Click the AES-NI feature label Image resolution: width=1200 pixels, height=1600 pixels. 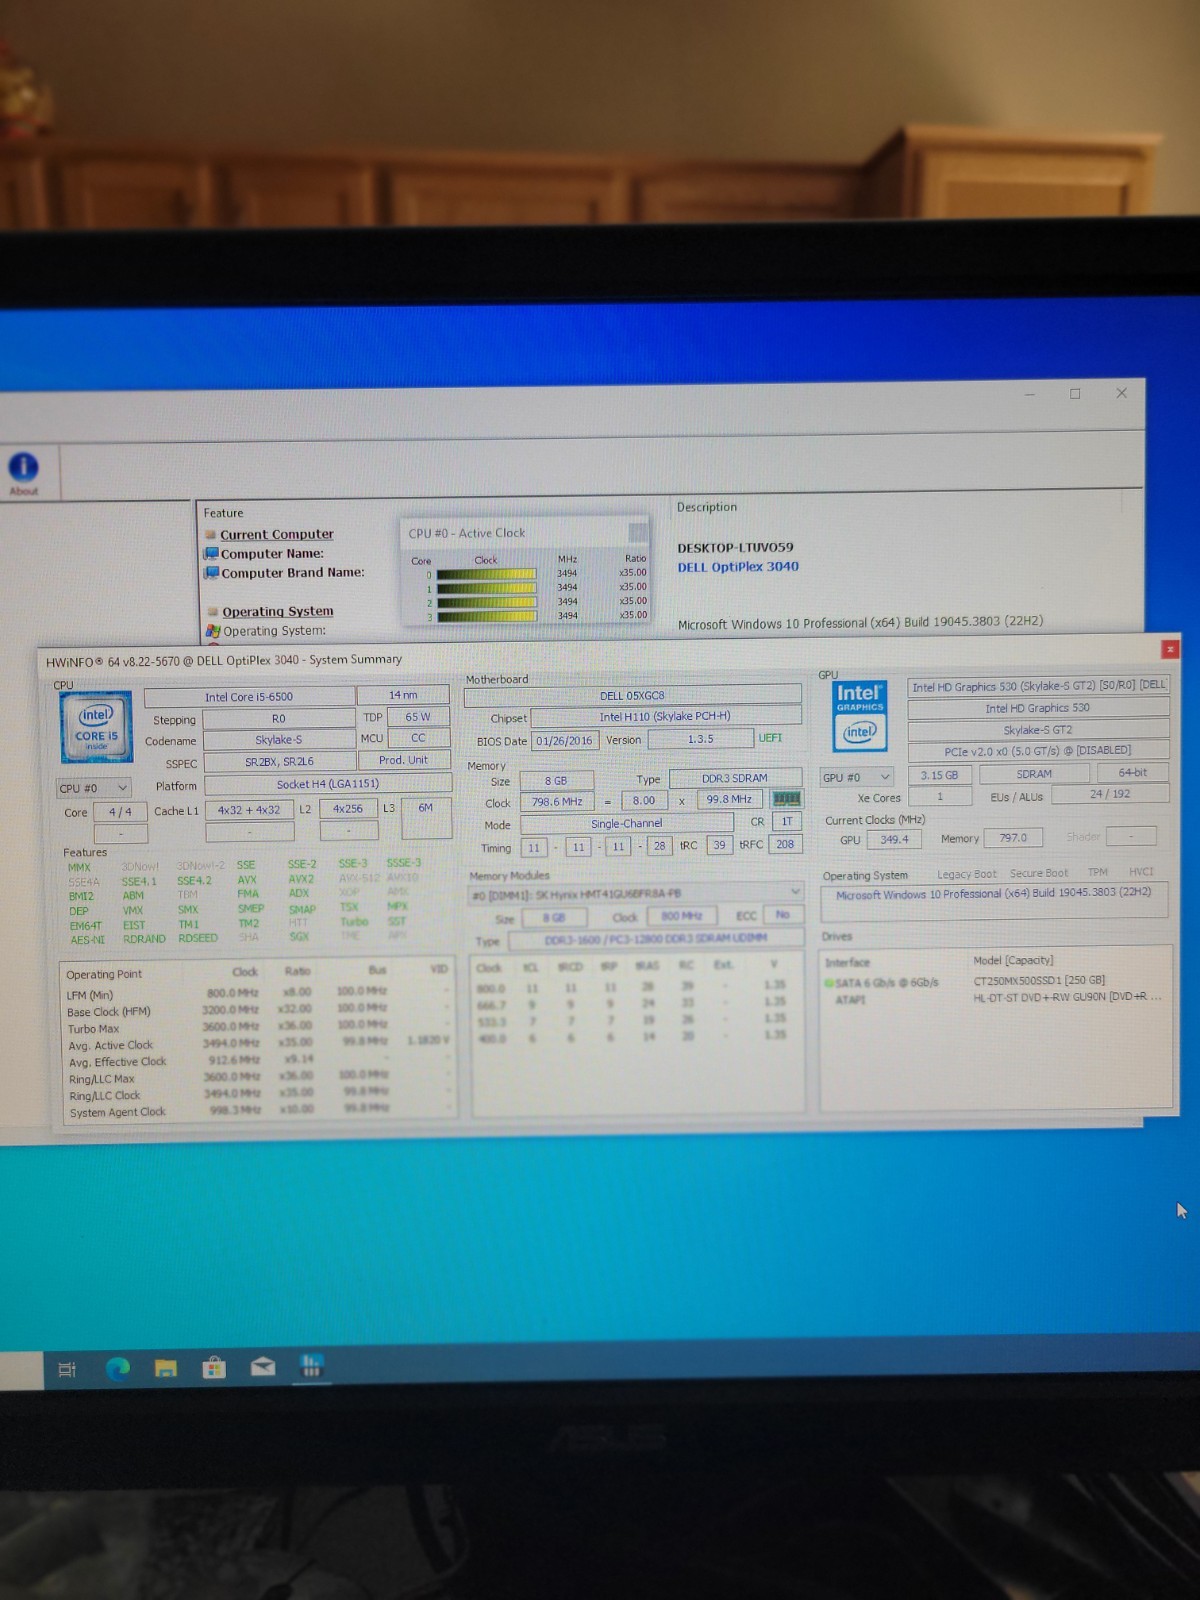87,940
